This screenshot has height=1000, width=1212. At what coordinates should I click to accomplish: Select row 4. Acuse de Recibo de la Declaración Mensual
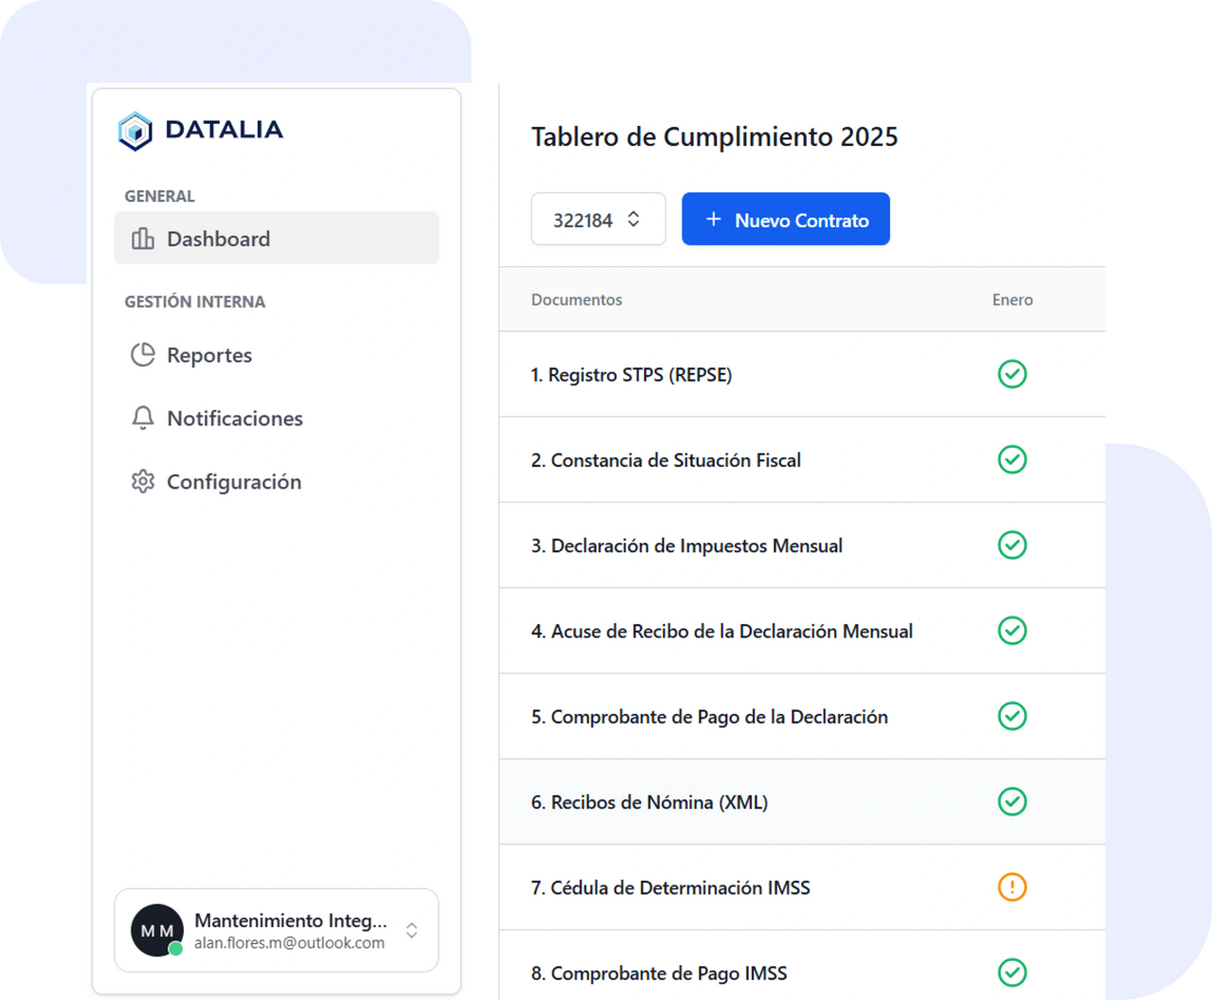pos(802,631)
